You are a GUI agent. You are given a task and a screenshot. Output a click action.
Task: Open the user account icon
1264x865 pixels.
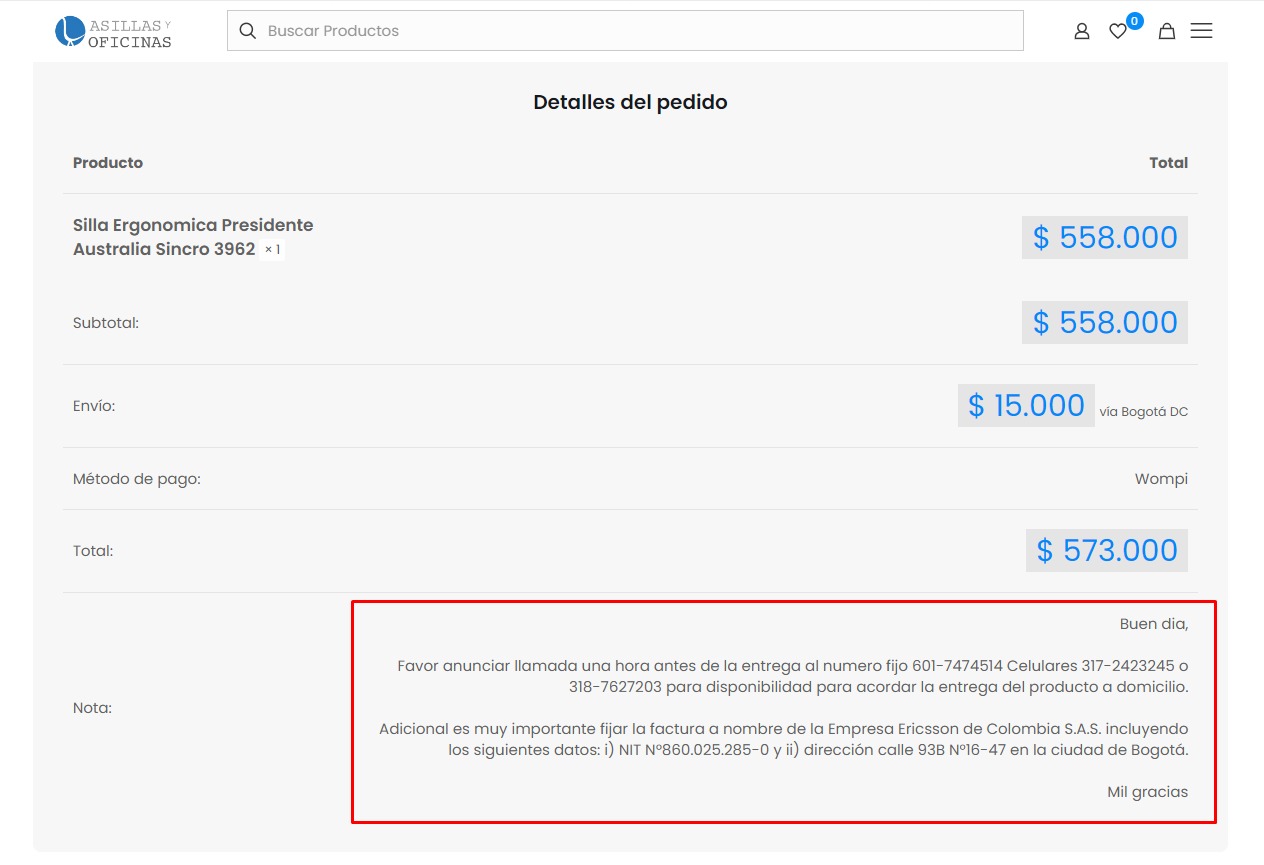pos(1081,31)
